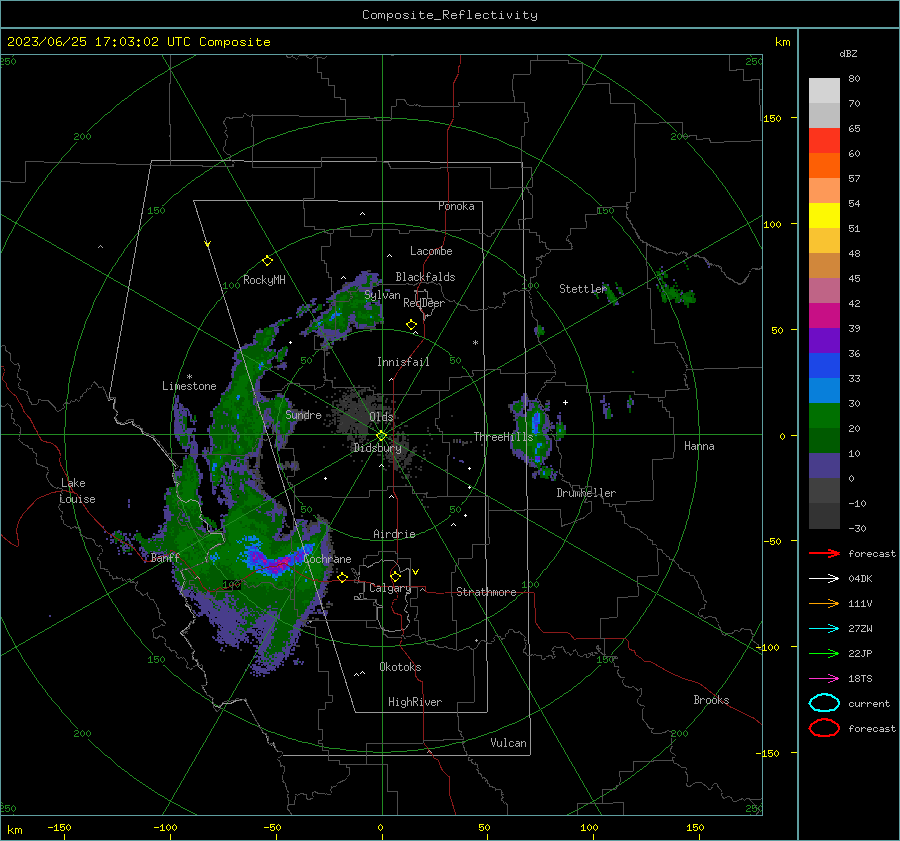Image resolution: width=900 pixels, height=841 pixels.
Task: Click the blue-cored storm cell near ThreeHills
Action: [534, 435]
